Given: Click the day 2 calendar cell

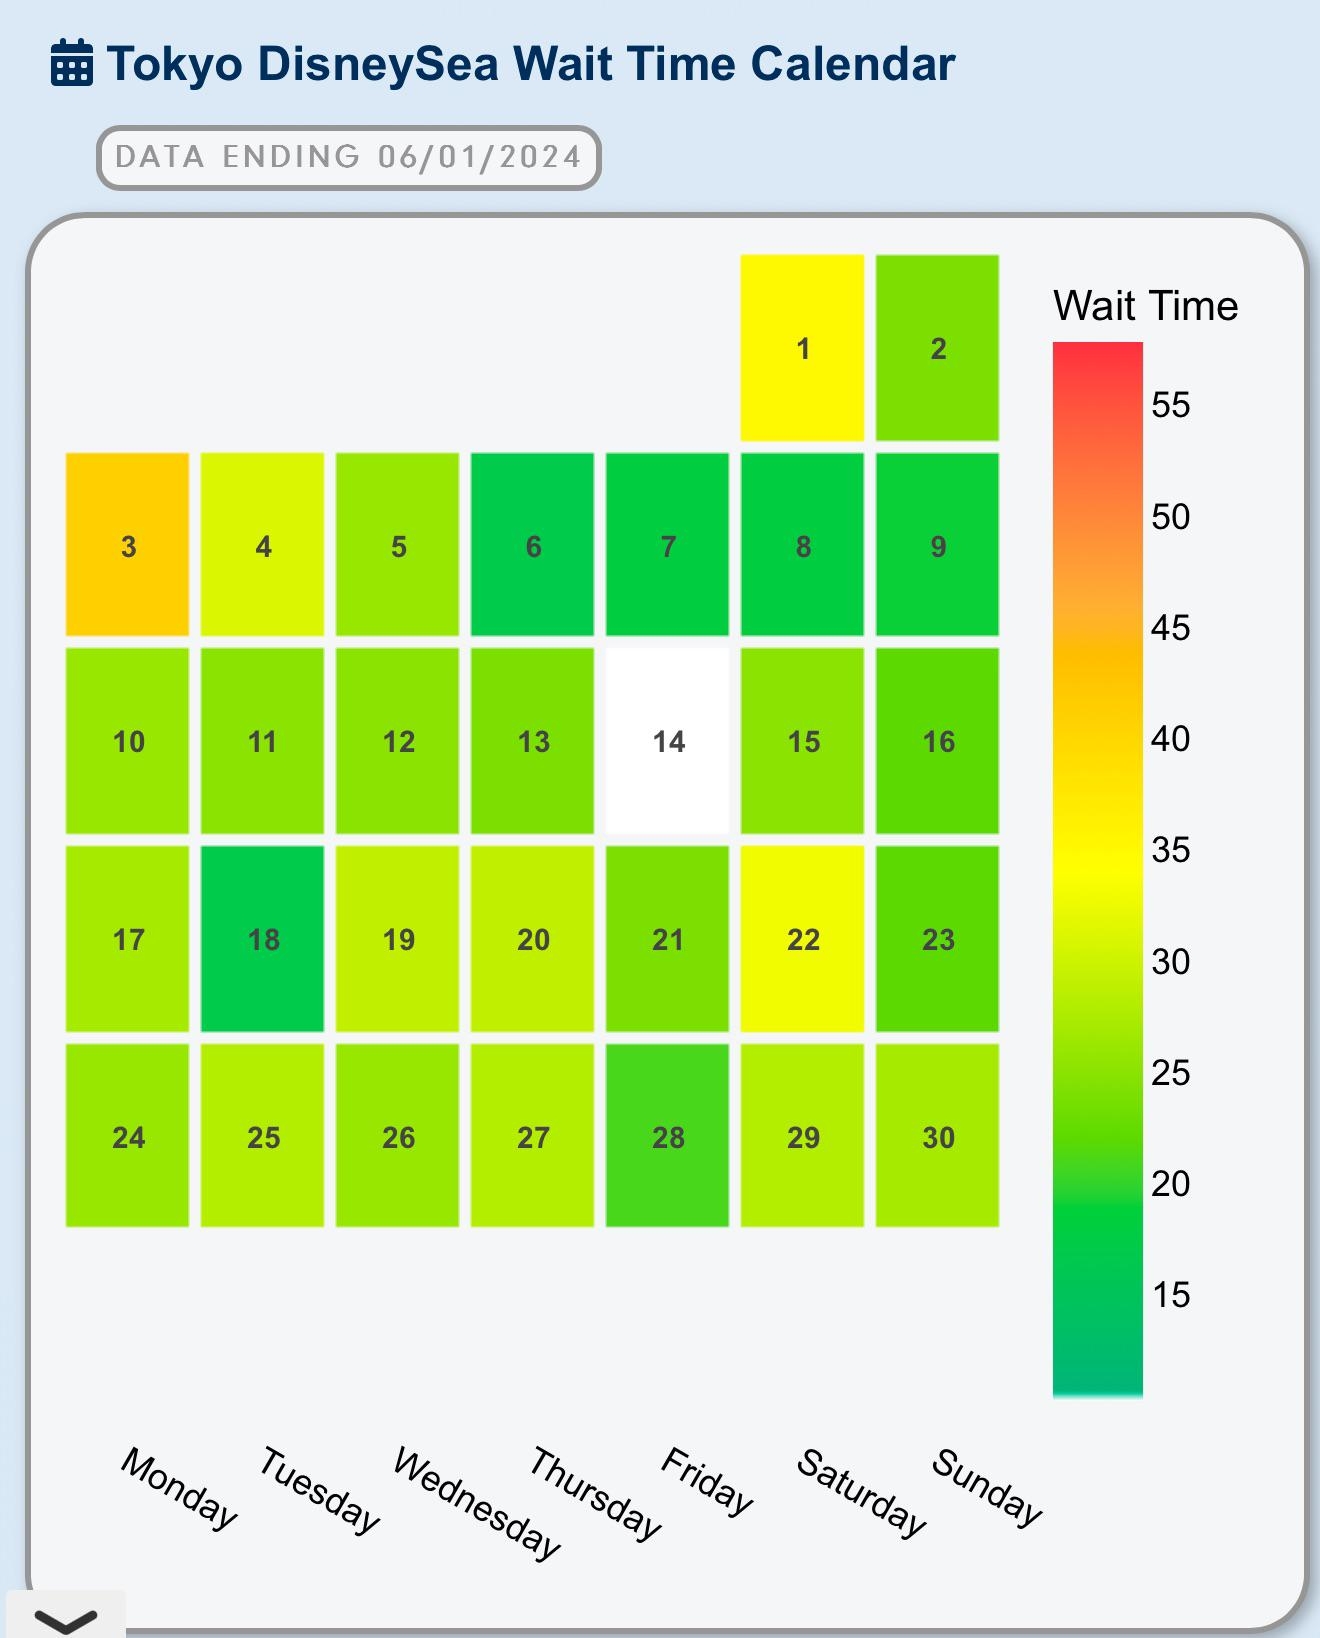Looking at the screenshot, I should tap(937, 347).
